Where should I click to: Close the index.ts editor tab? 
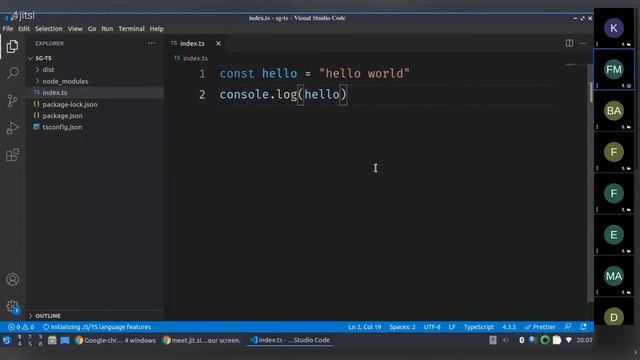click(x=218, y=43)
